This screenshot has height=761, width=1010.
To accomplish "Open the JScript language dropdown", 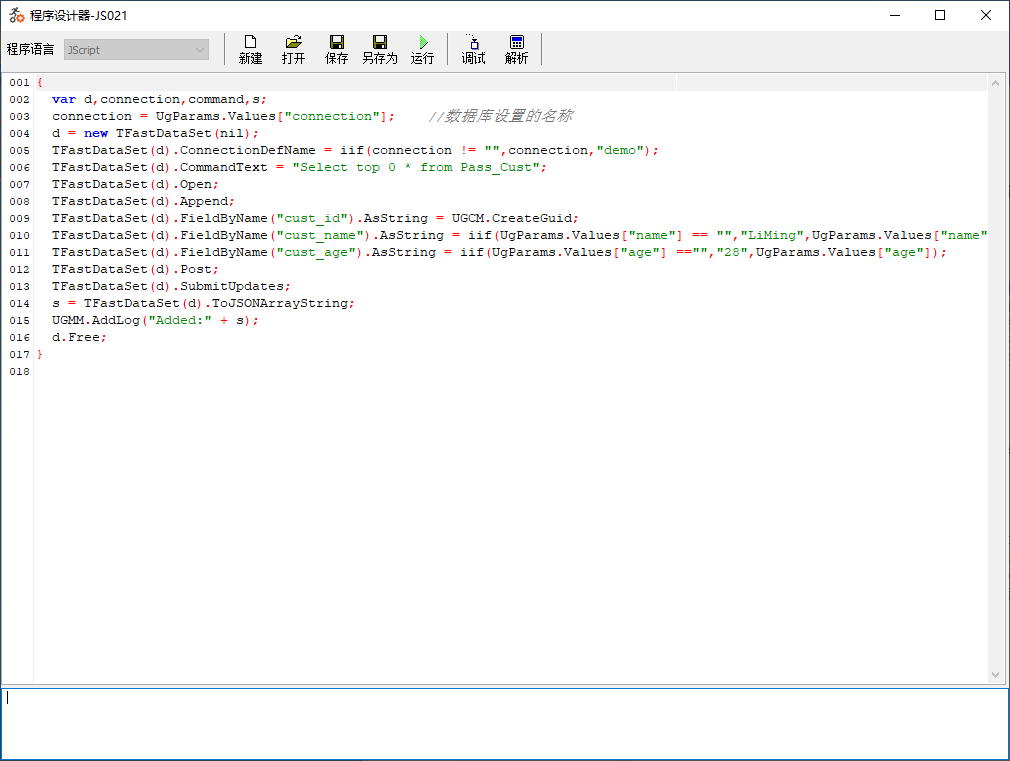I will point(136,50).
